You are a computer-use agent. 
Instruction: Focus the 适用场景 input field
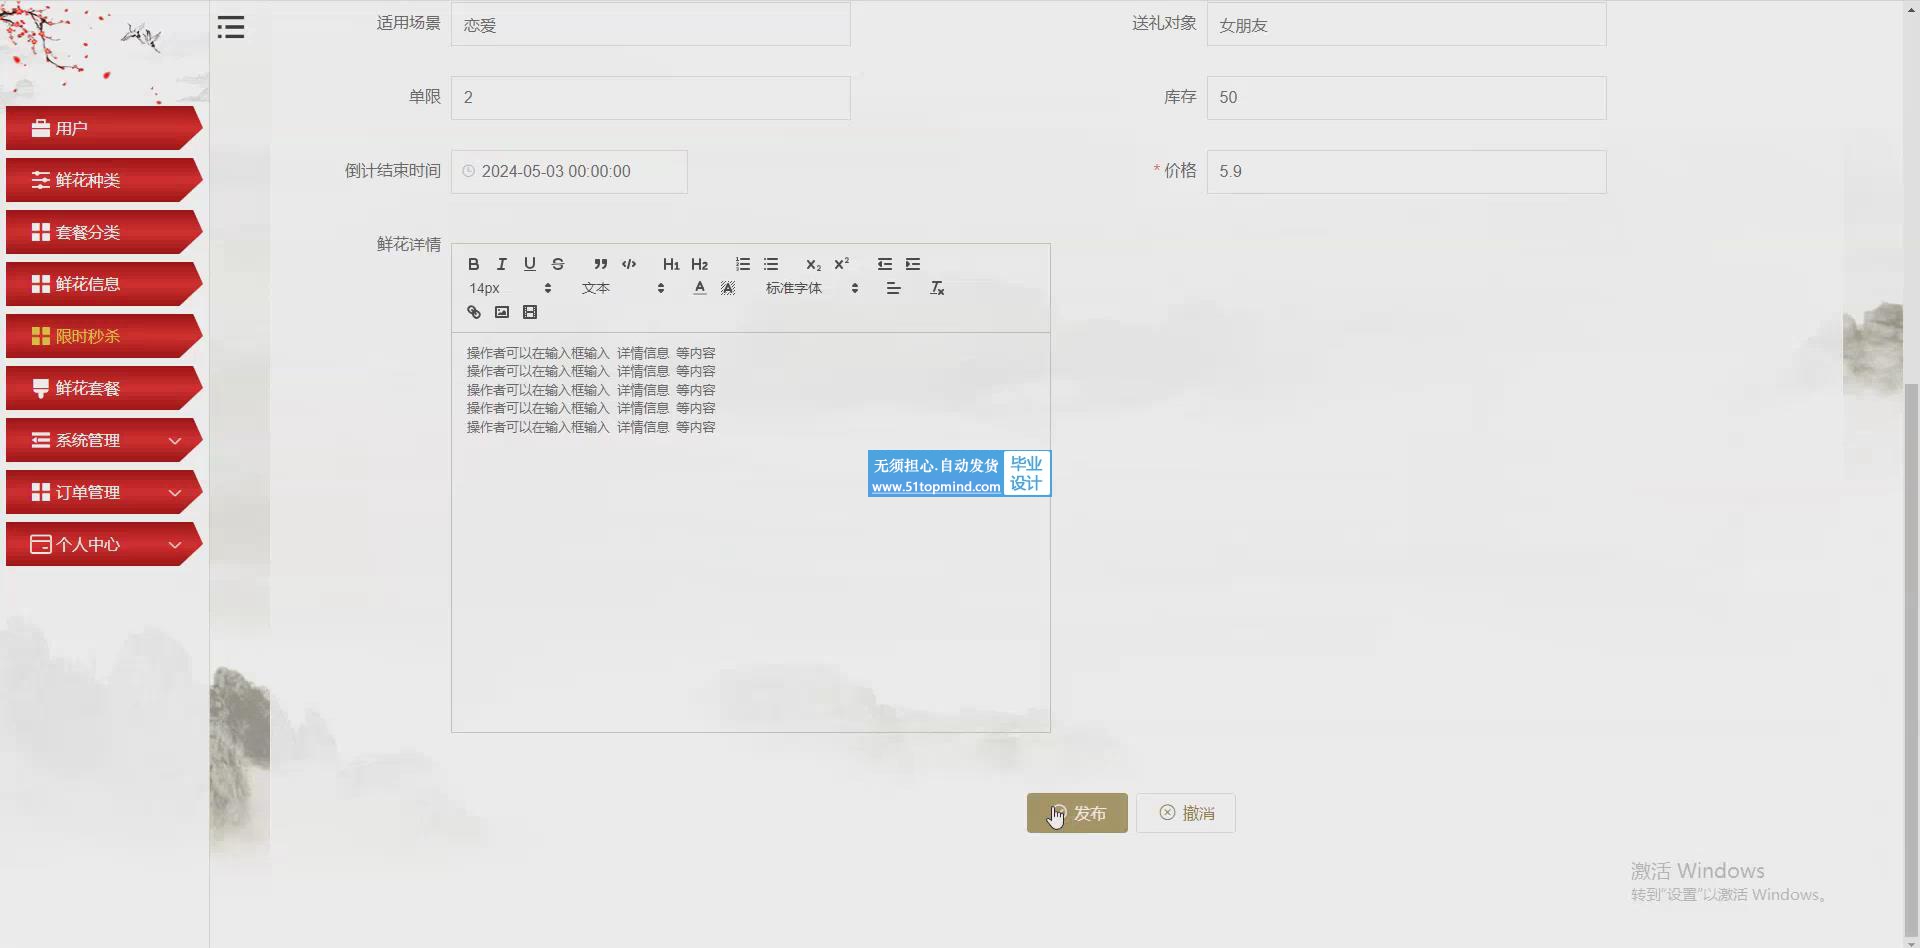coord(651,24)
